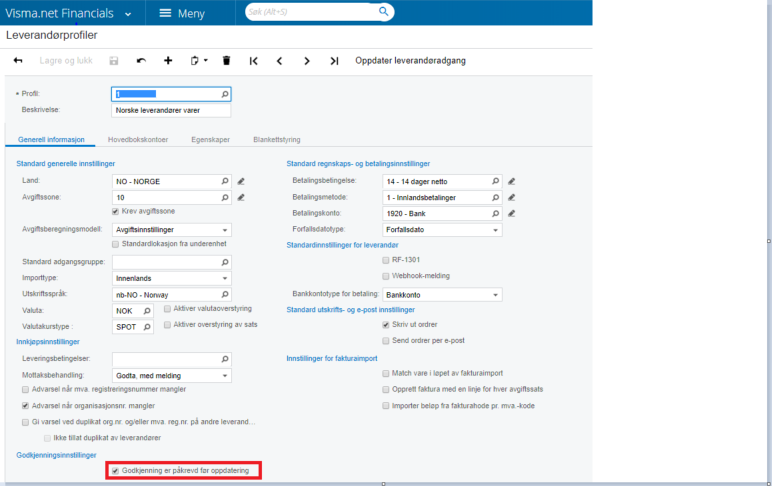Open lookup for Utskriftsspråk field
This screenshot has width=772, height=486.
click(225, 294)
